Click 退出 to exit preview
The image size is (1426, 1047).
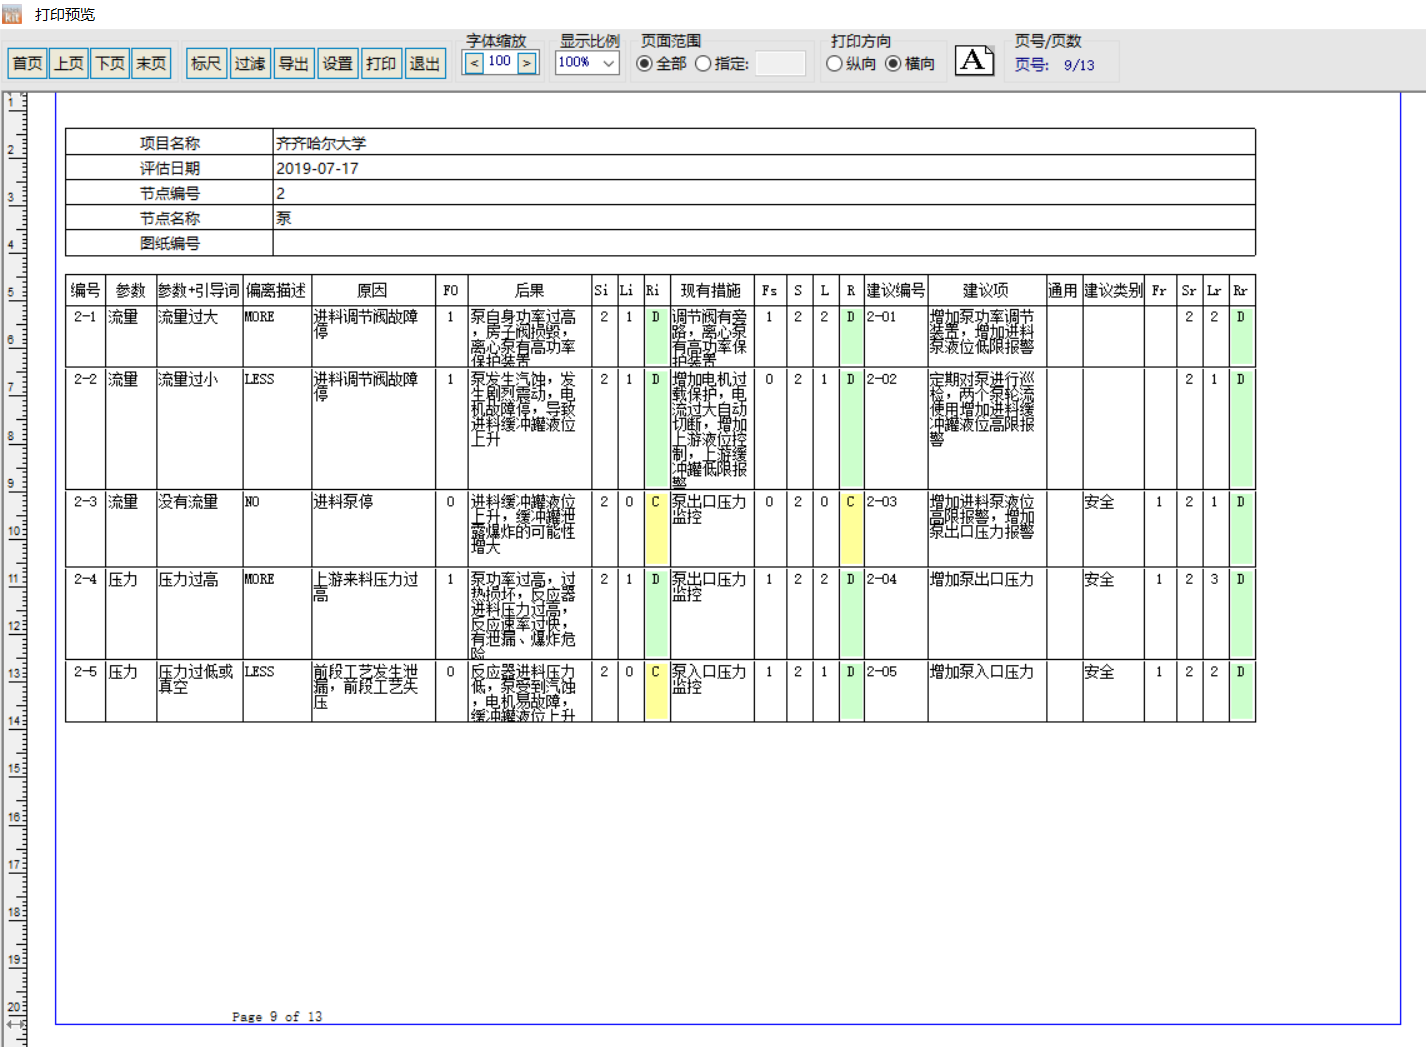point(425,64)
